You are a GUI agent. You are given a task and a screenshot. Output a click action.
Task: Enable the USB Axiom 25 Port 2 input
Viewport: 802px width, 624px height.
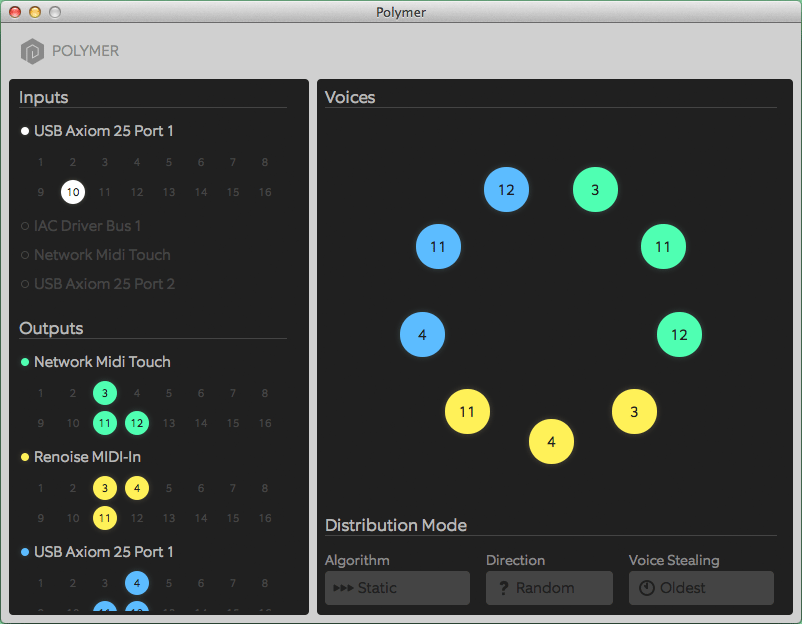tap(98, 284)
